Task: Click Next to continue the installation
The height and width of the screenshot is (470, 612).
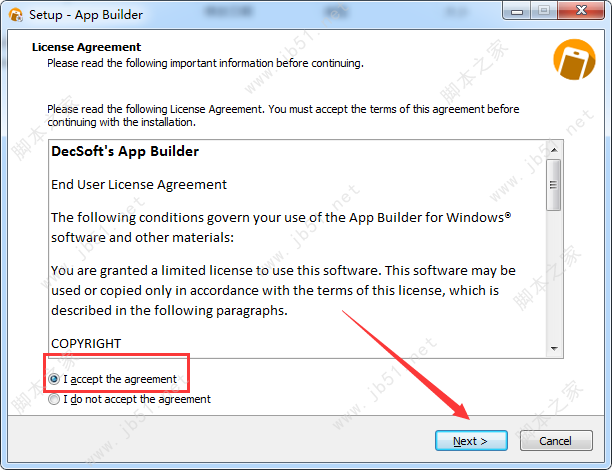Action: coord(471,441)
